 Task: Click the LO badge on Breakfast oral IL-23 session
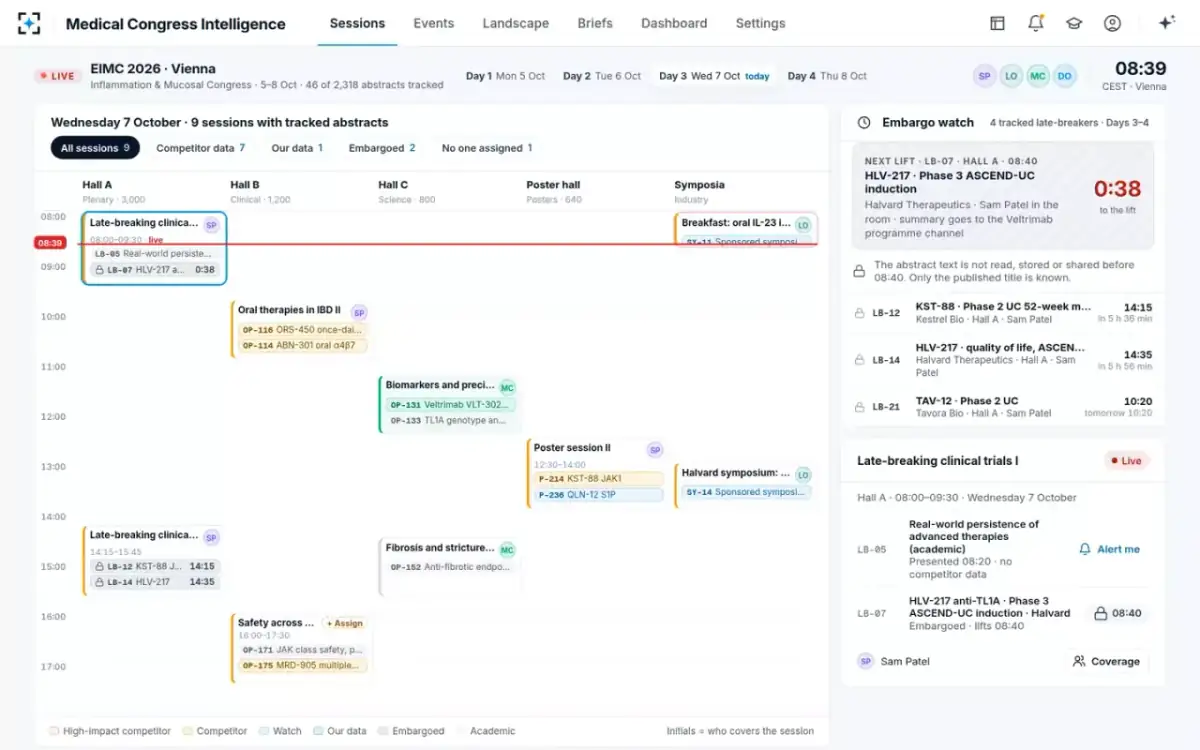[803, 225]
